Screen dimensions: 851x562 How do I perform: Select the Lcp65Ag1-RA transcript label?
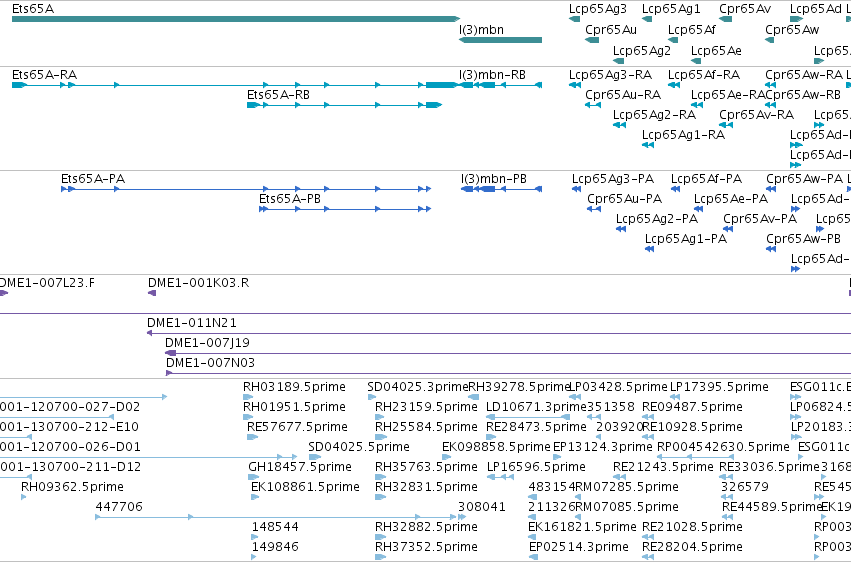(683, 135)
